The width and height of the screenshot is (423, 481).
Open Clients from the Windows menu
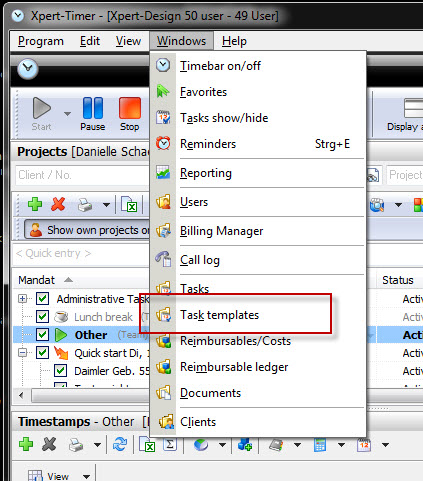(x=258, y=422)
